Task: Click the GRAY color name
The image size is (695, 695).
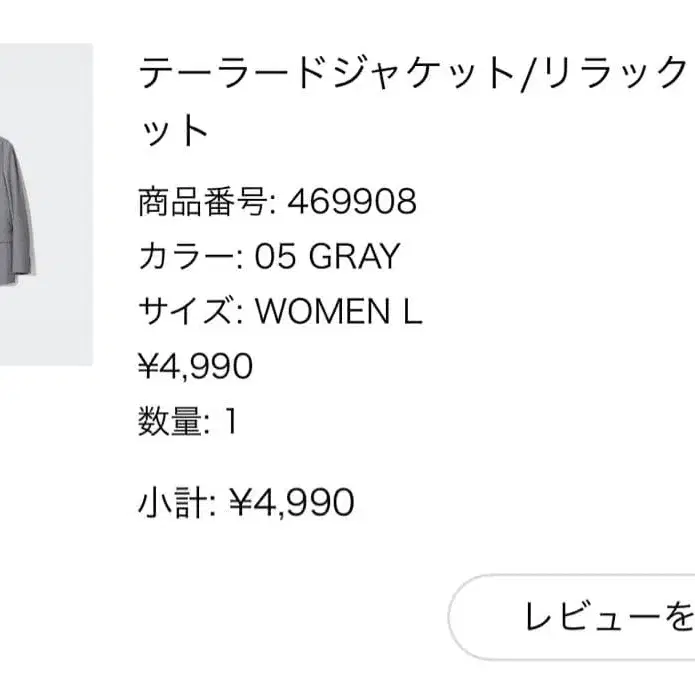Action: pyautogui.click(x=353, y=258)
